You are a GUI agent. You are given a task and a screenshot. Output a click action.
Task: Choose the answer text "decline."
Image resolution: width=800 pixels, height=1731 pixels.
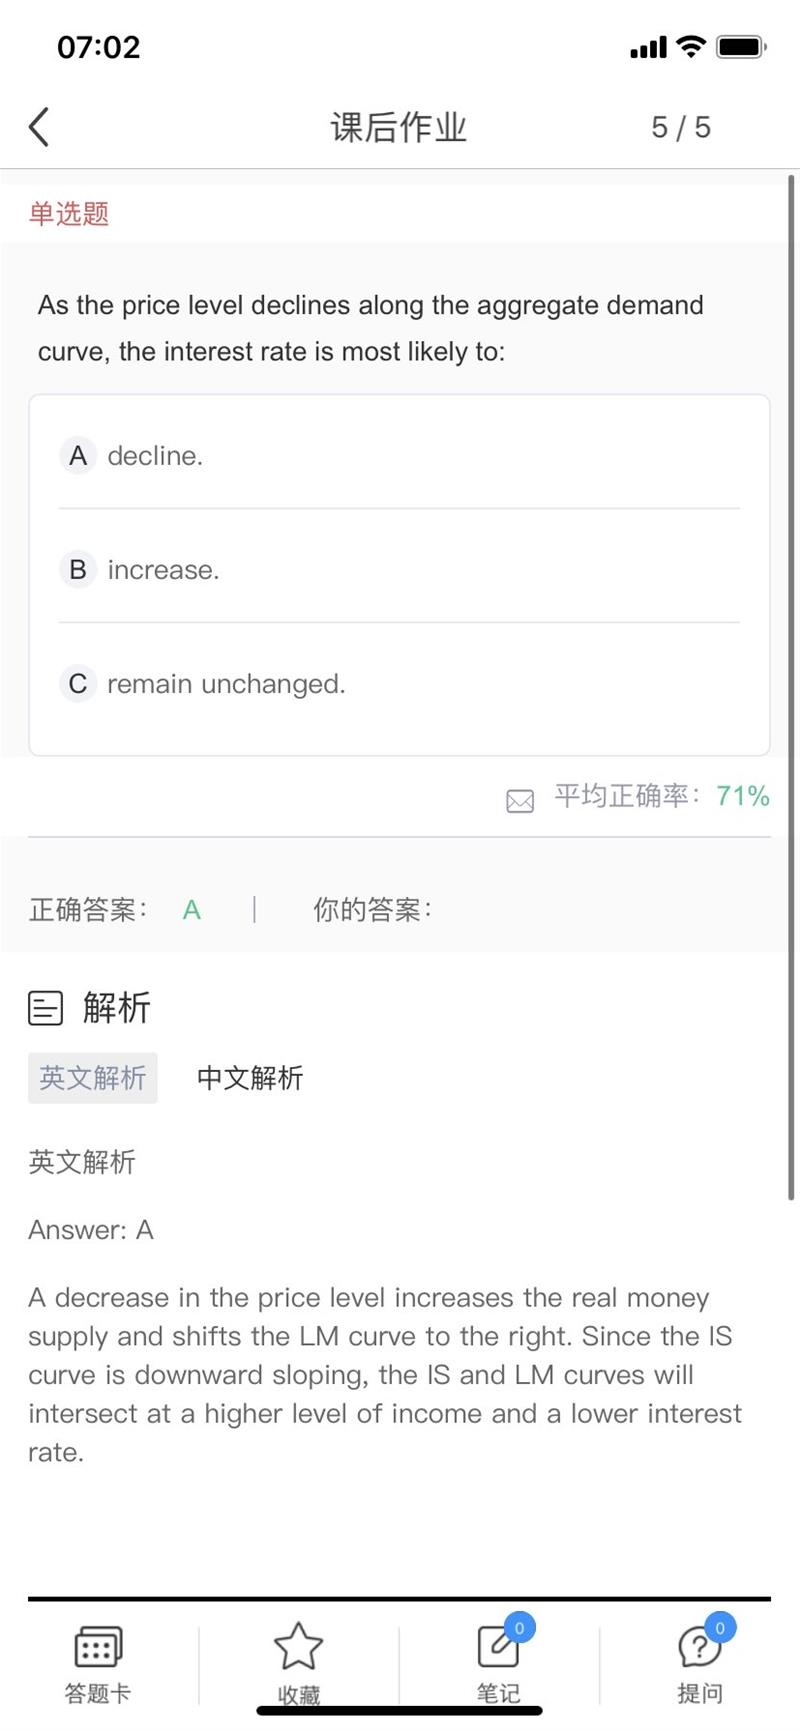click(x=155, y=456)
